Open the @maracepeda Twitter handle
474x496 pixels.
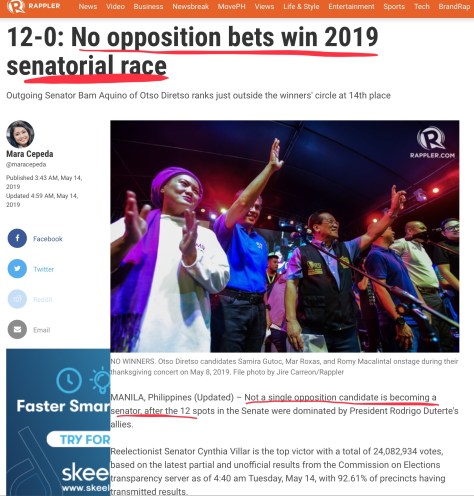[x=26, y=164]
